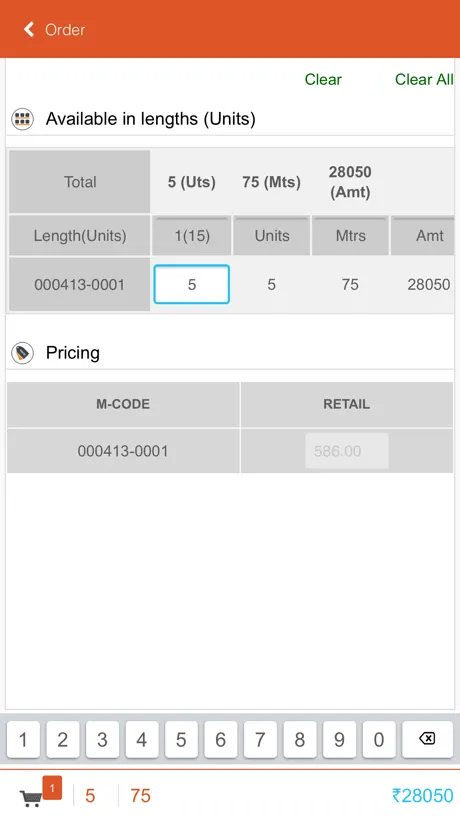Screen dimensions: 460x818
Task: Tap the cart badge showing 1
Action: pyautogui.click(x=52, y=788)
